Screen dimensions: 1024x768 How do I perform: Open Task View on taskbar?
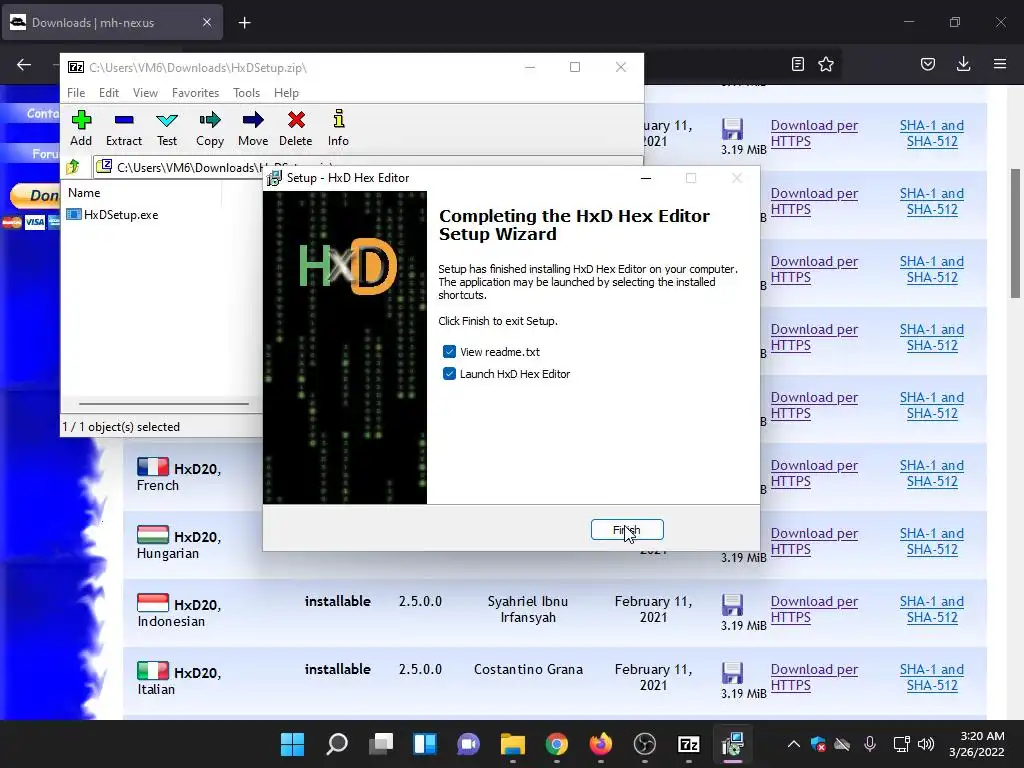381,743
